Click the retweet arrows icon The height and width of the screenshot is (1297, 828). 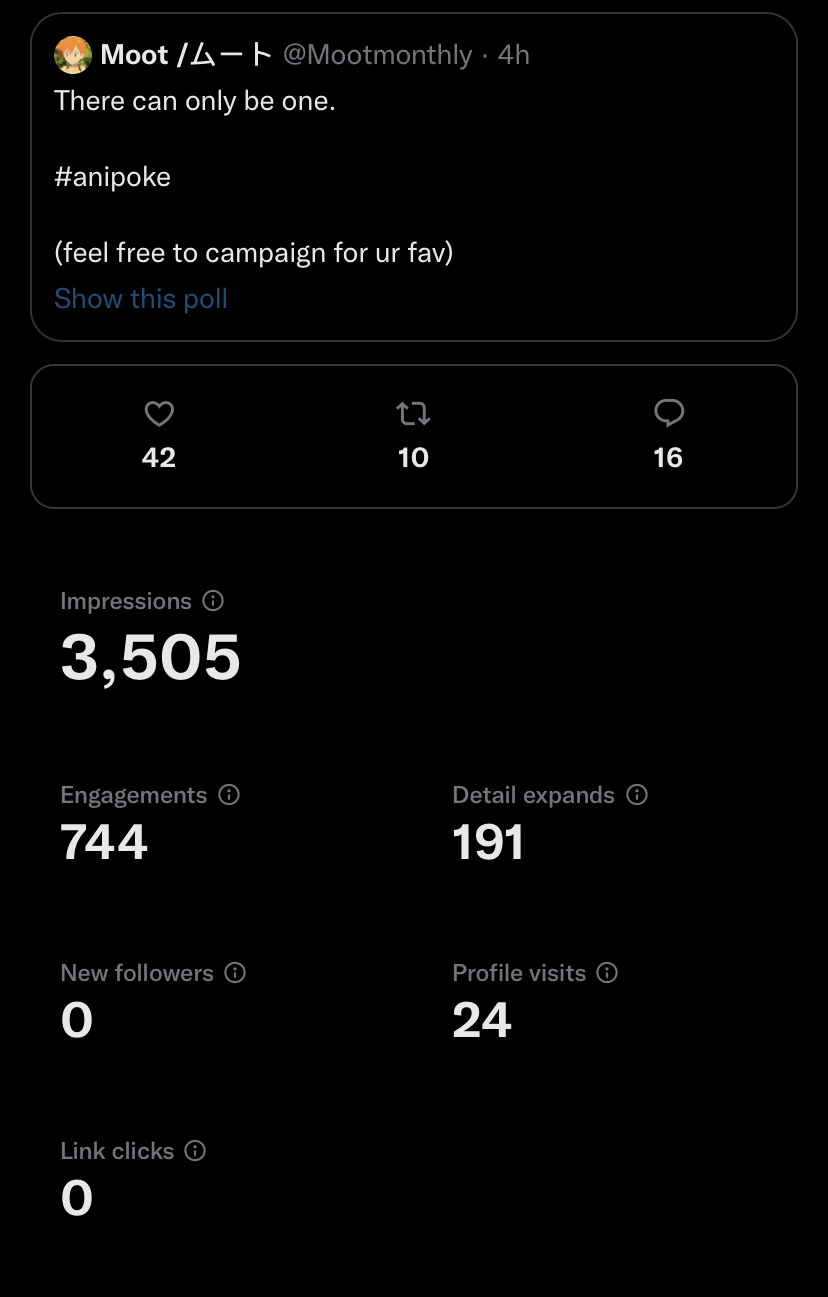point(413,413)
